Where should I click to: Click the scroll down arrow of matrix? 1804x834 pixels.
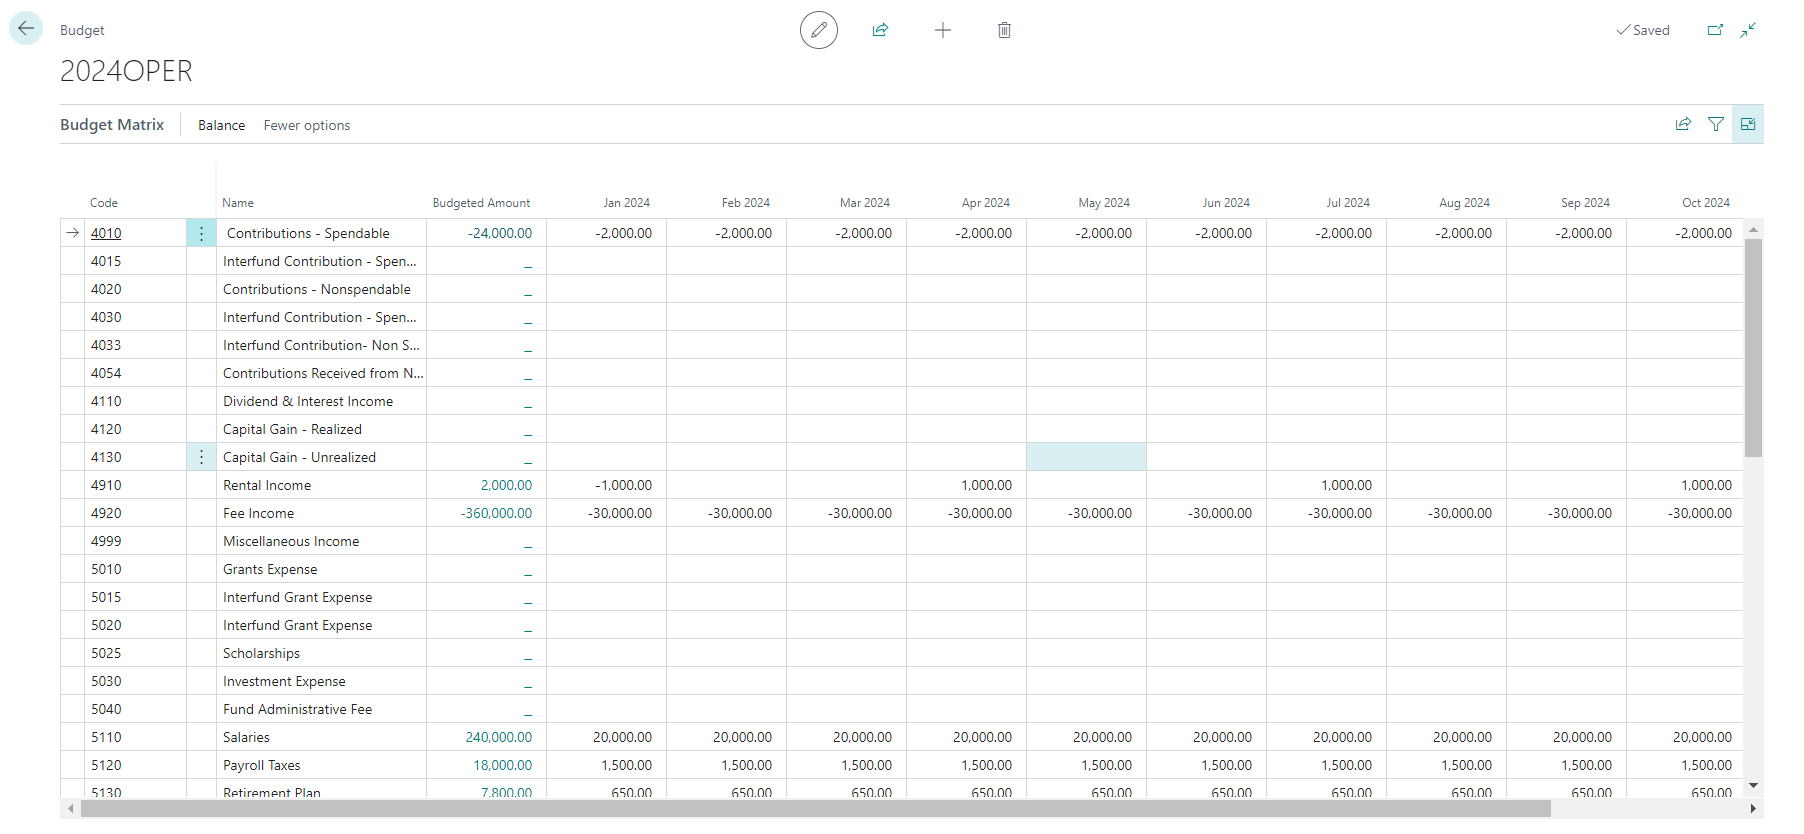click(1753, 786)
